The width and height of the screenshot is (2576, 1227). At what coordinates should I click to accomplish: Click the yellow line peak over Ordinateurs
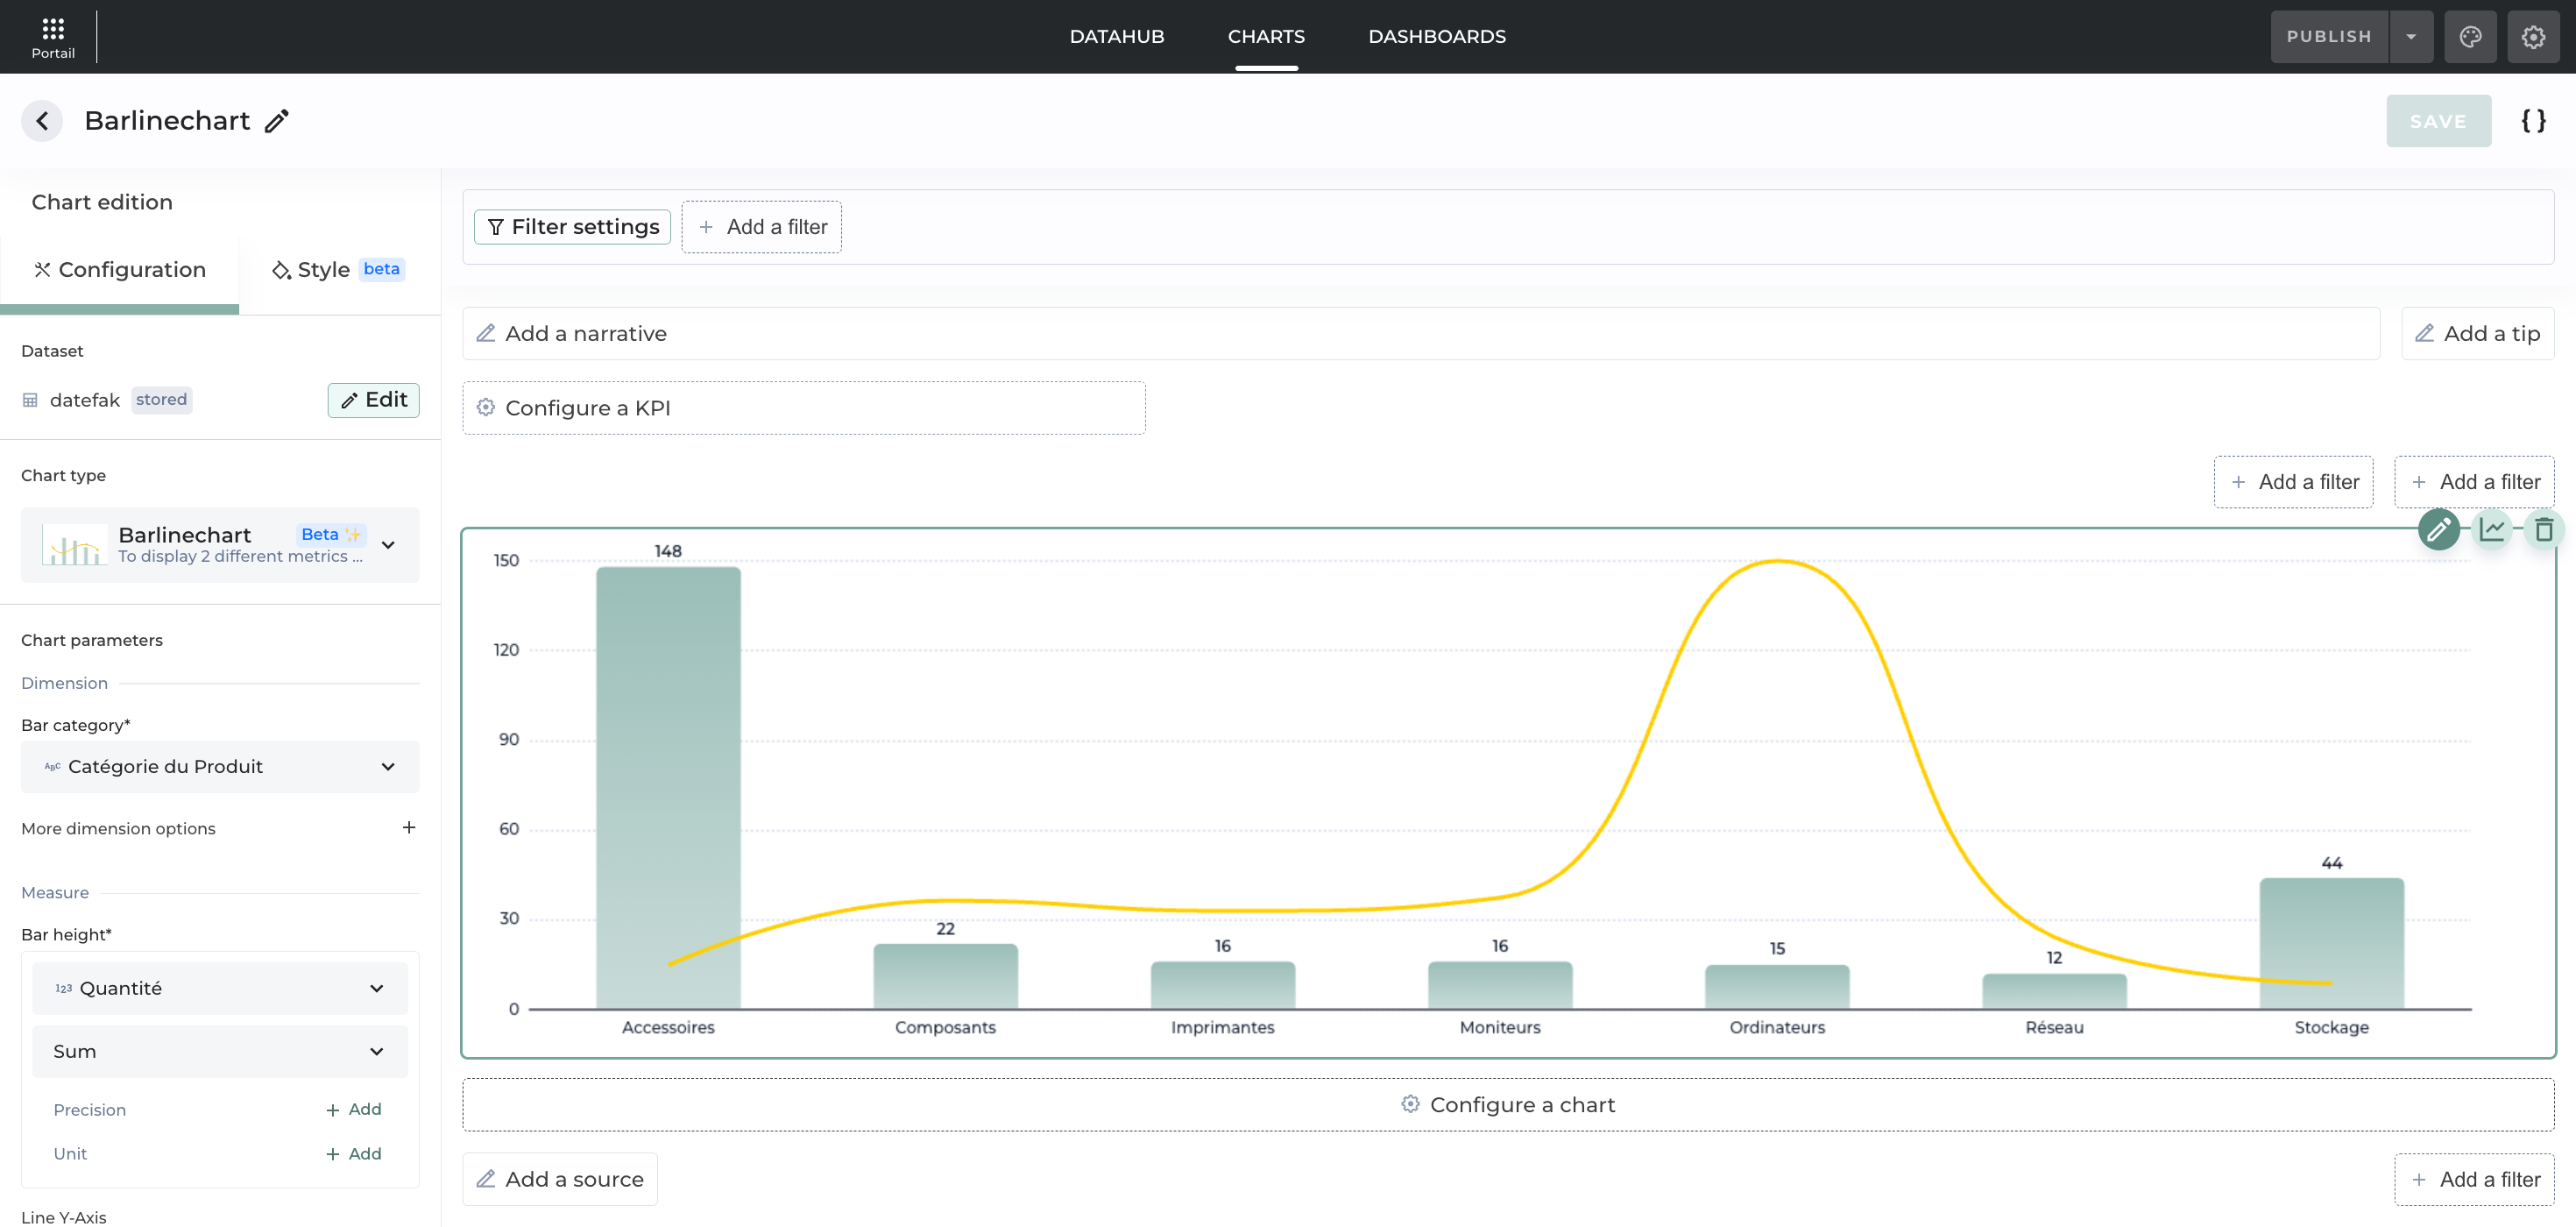click(1777, 562)
